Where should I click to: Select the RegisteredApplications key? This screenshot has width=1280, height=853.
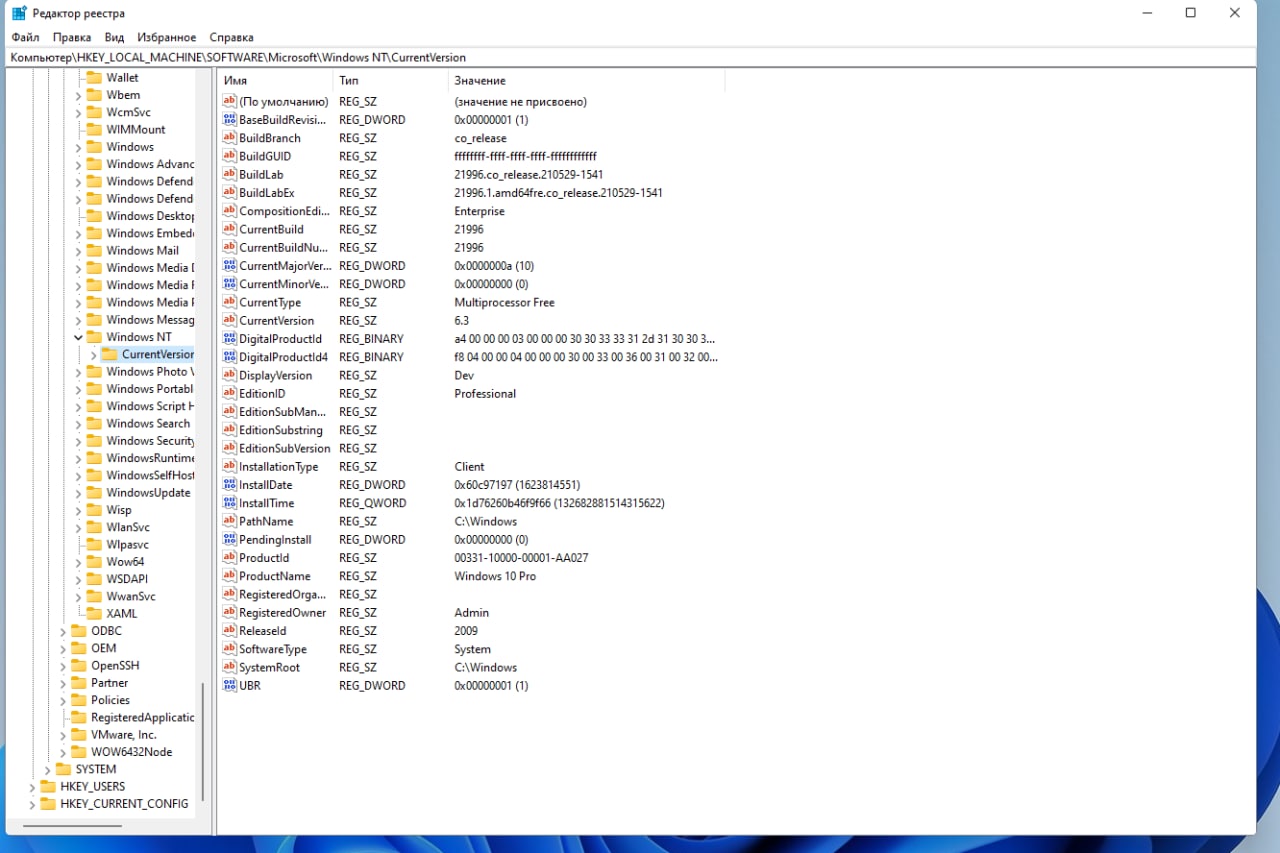142,717
